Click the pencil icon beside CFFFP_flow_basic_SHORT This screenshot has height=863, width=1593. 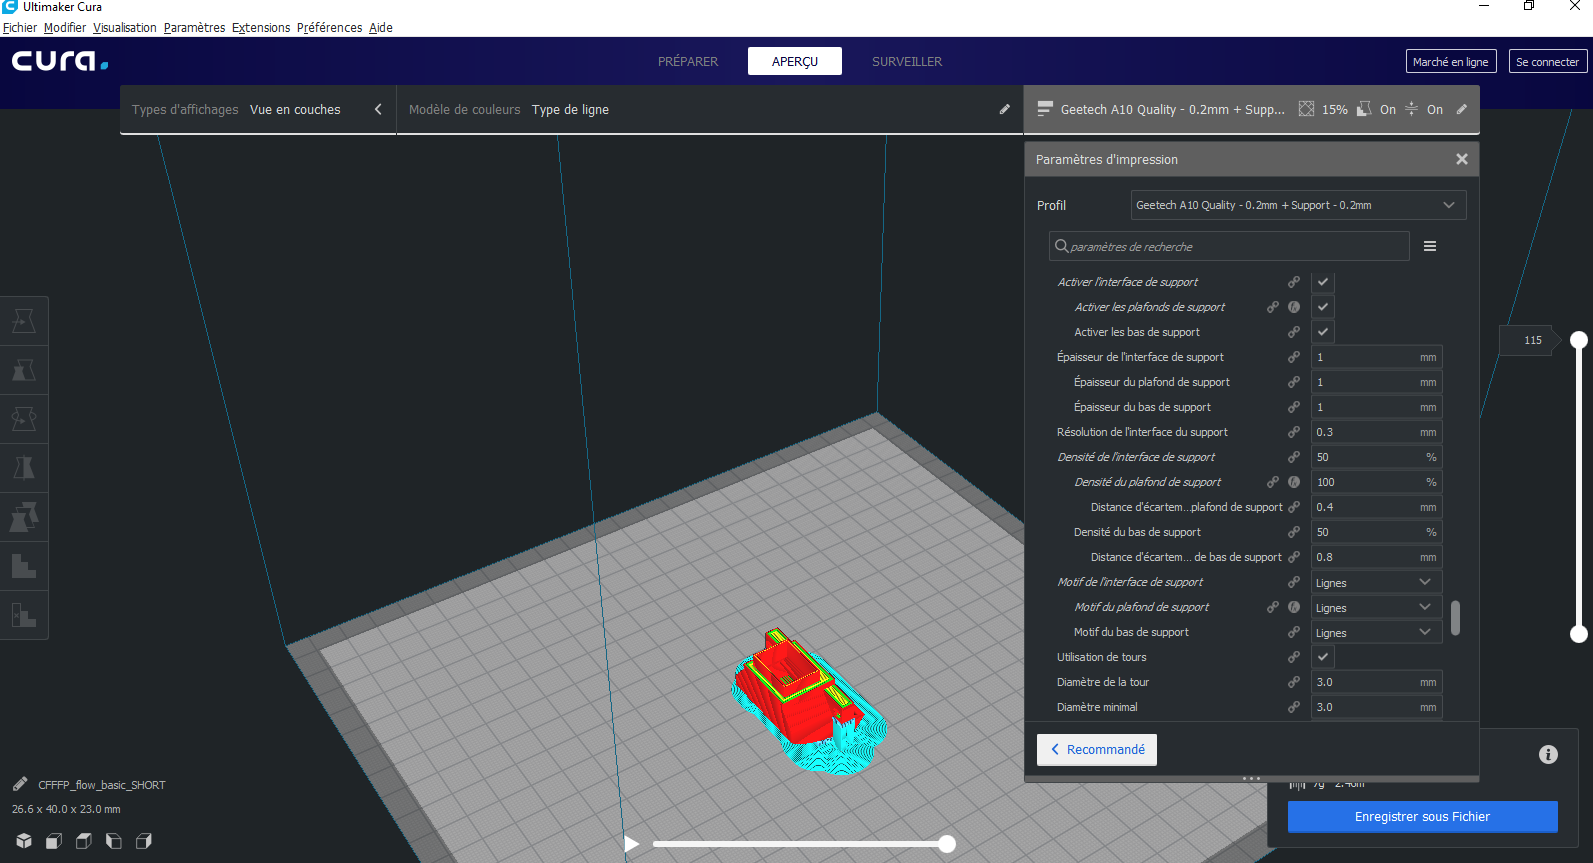pyautogui.click(x=20, y=784)
